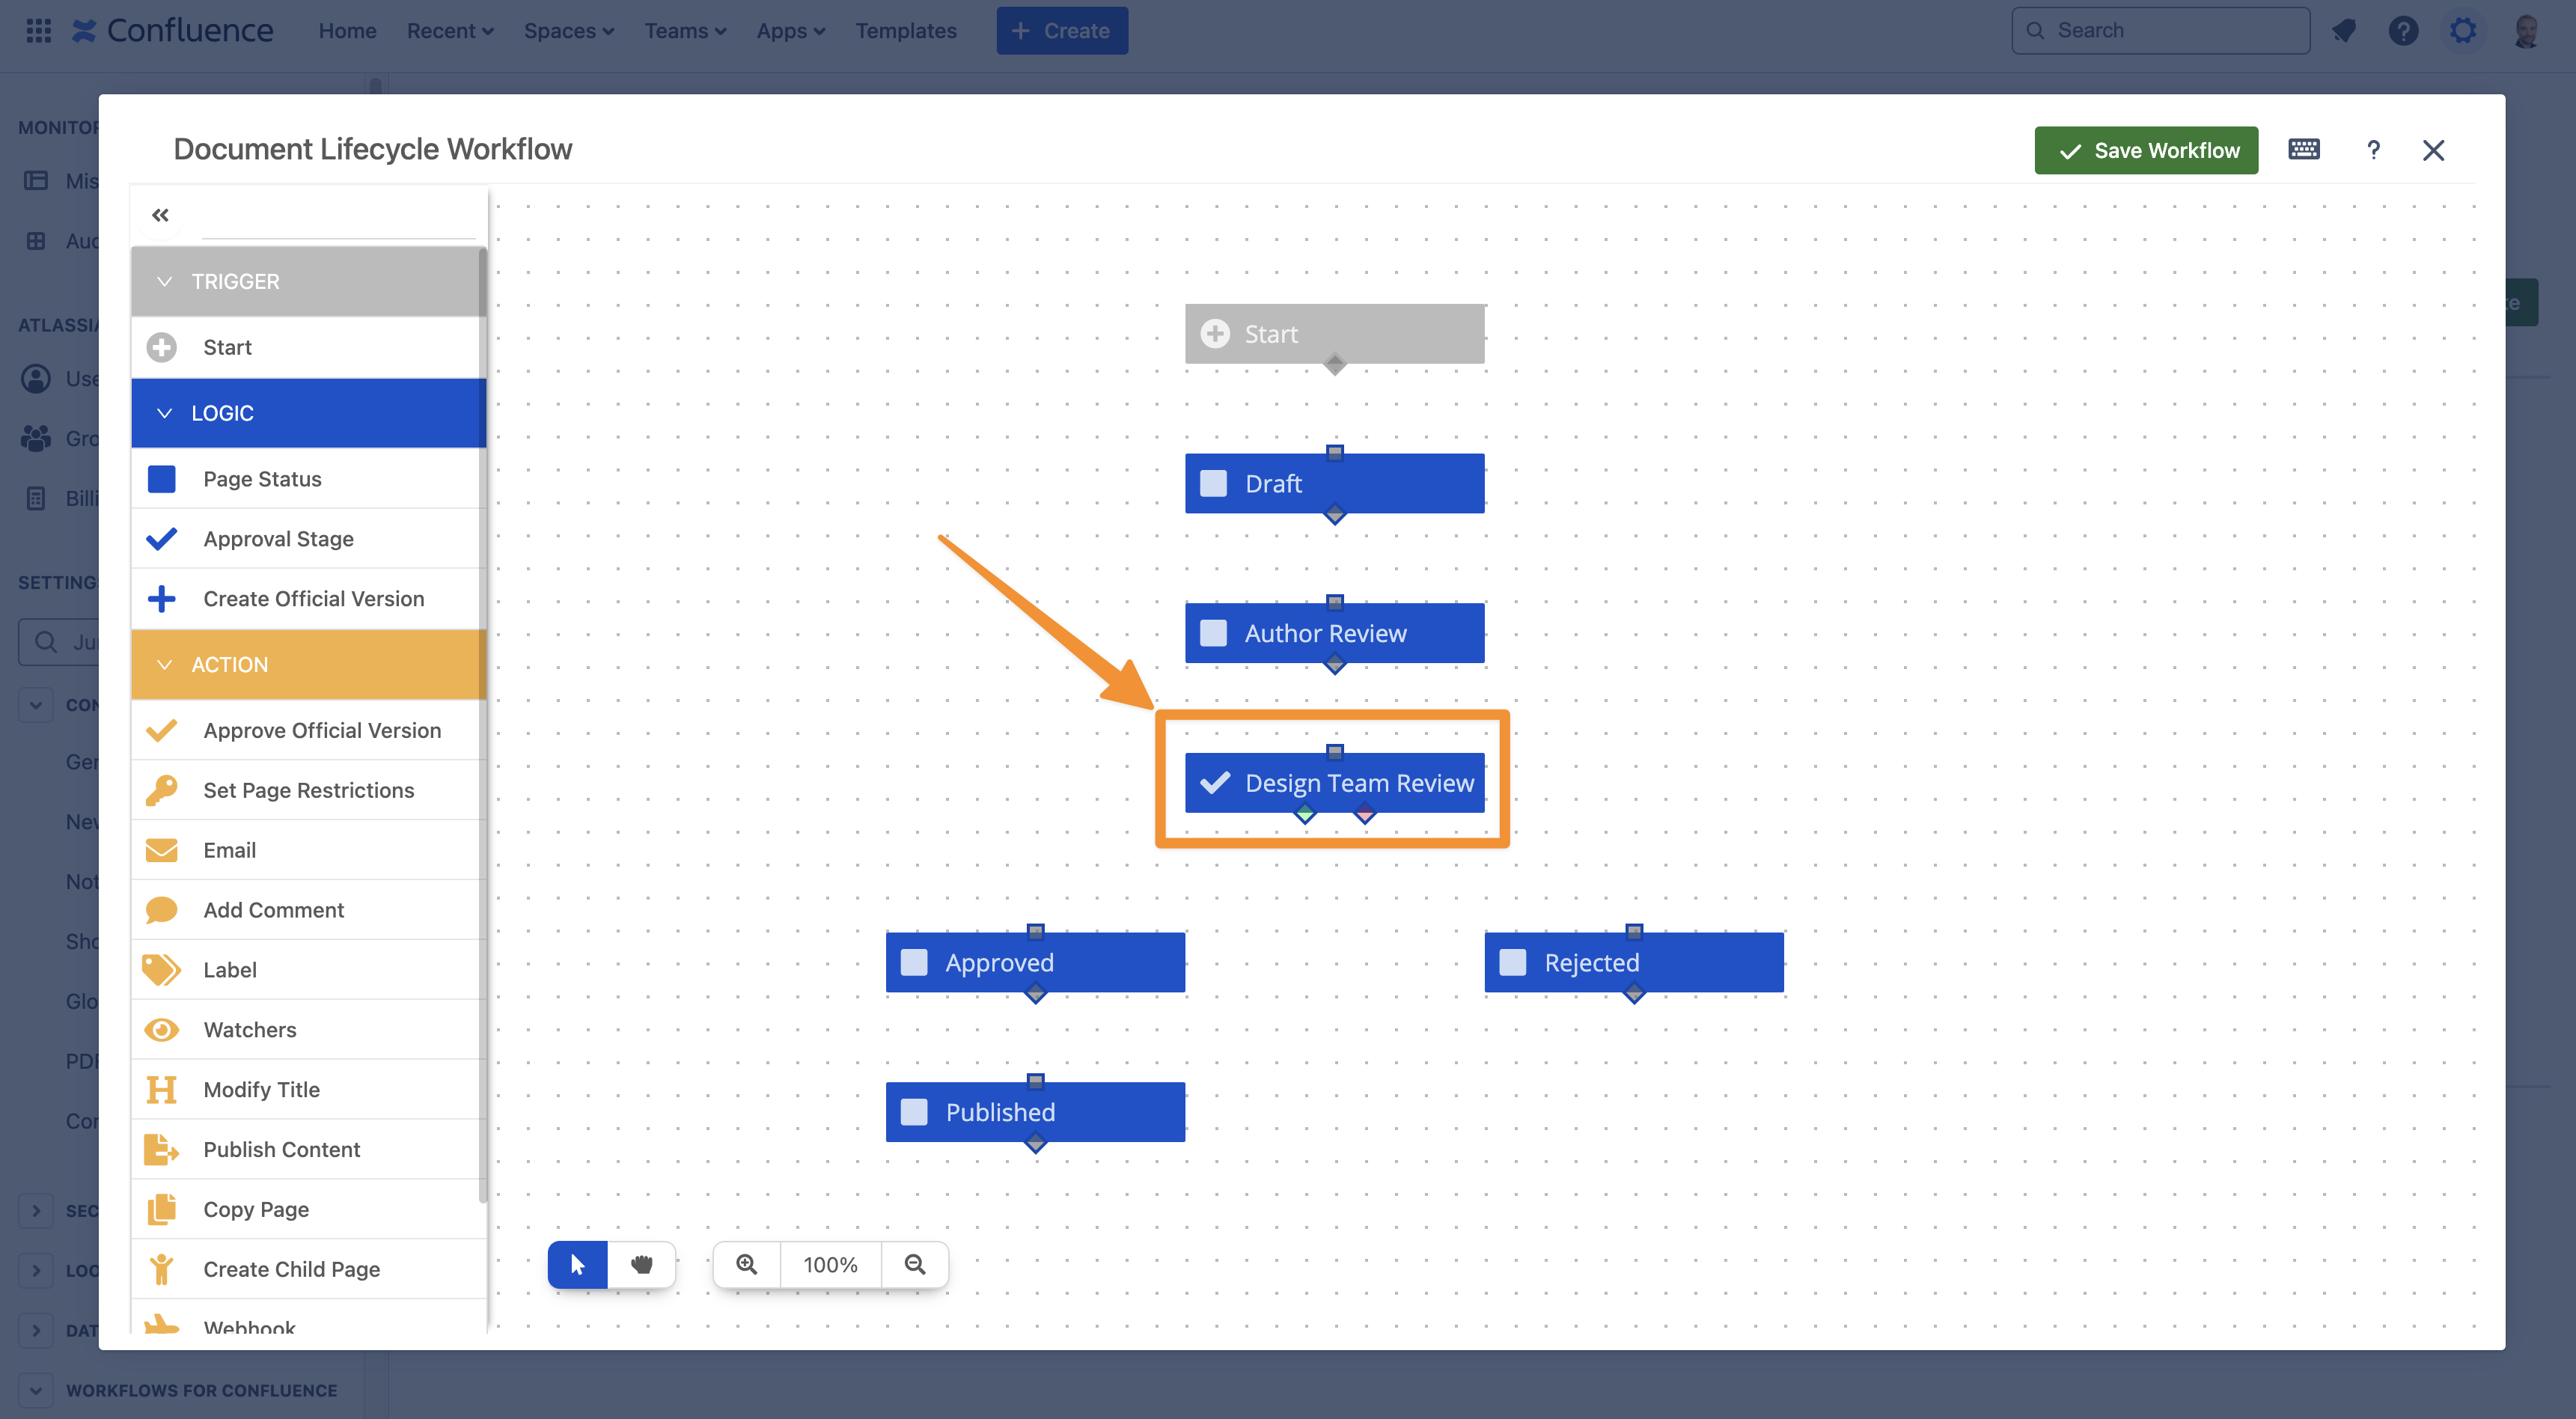The height and width of the screenshot is (1419, 2576).
Task: Click the checkbox on Approved node
Action: point(914,962)
